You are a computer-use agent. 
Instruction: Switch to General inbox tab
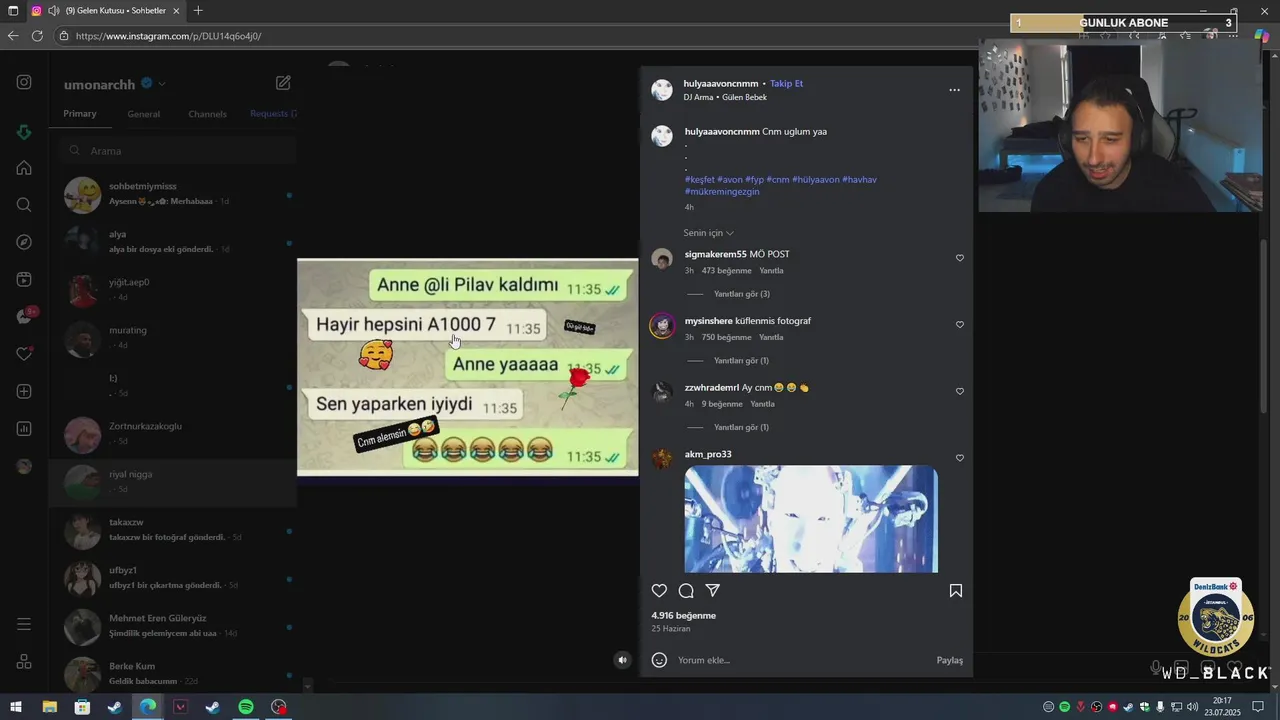click(x=143, y=114)
